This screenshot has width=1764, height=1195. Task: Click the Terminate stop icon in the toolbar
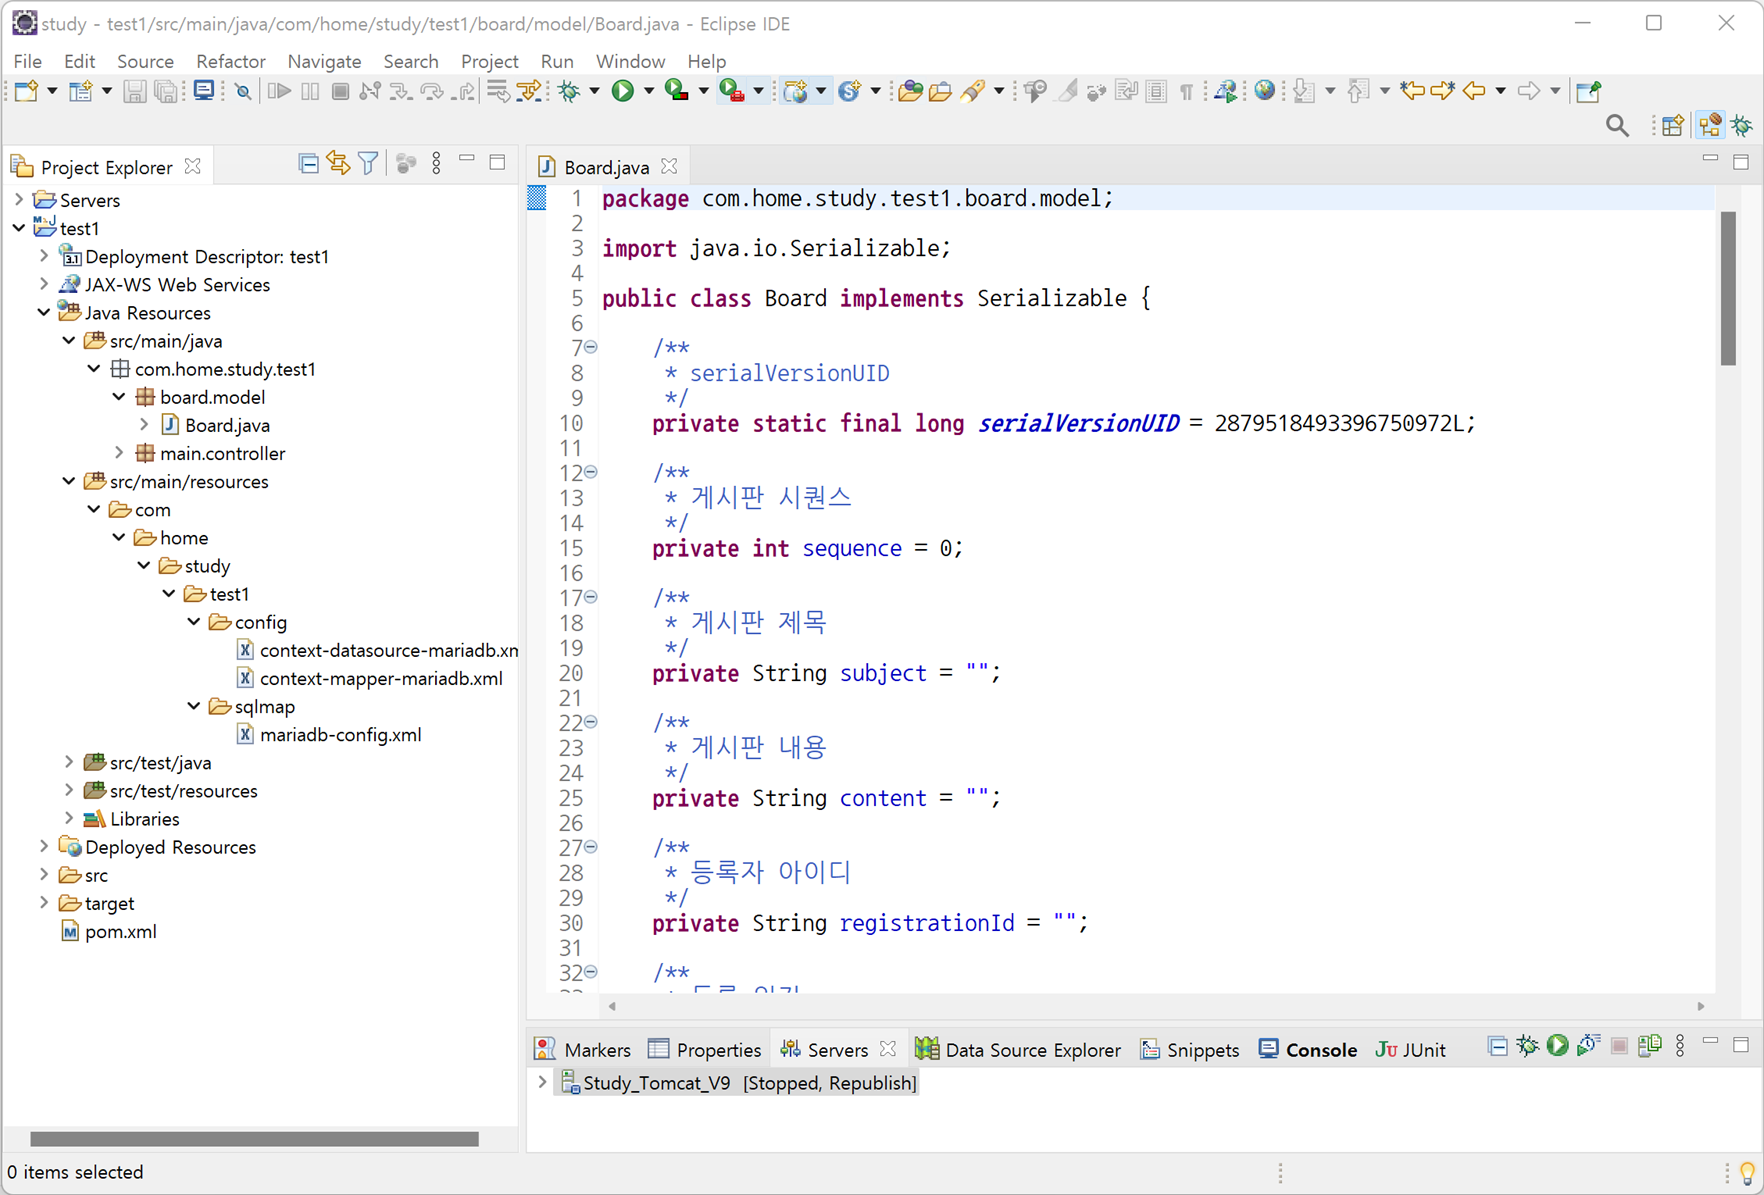click(340, 91)
